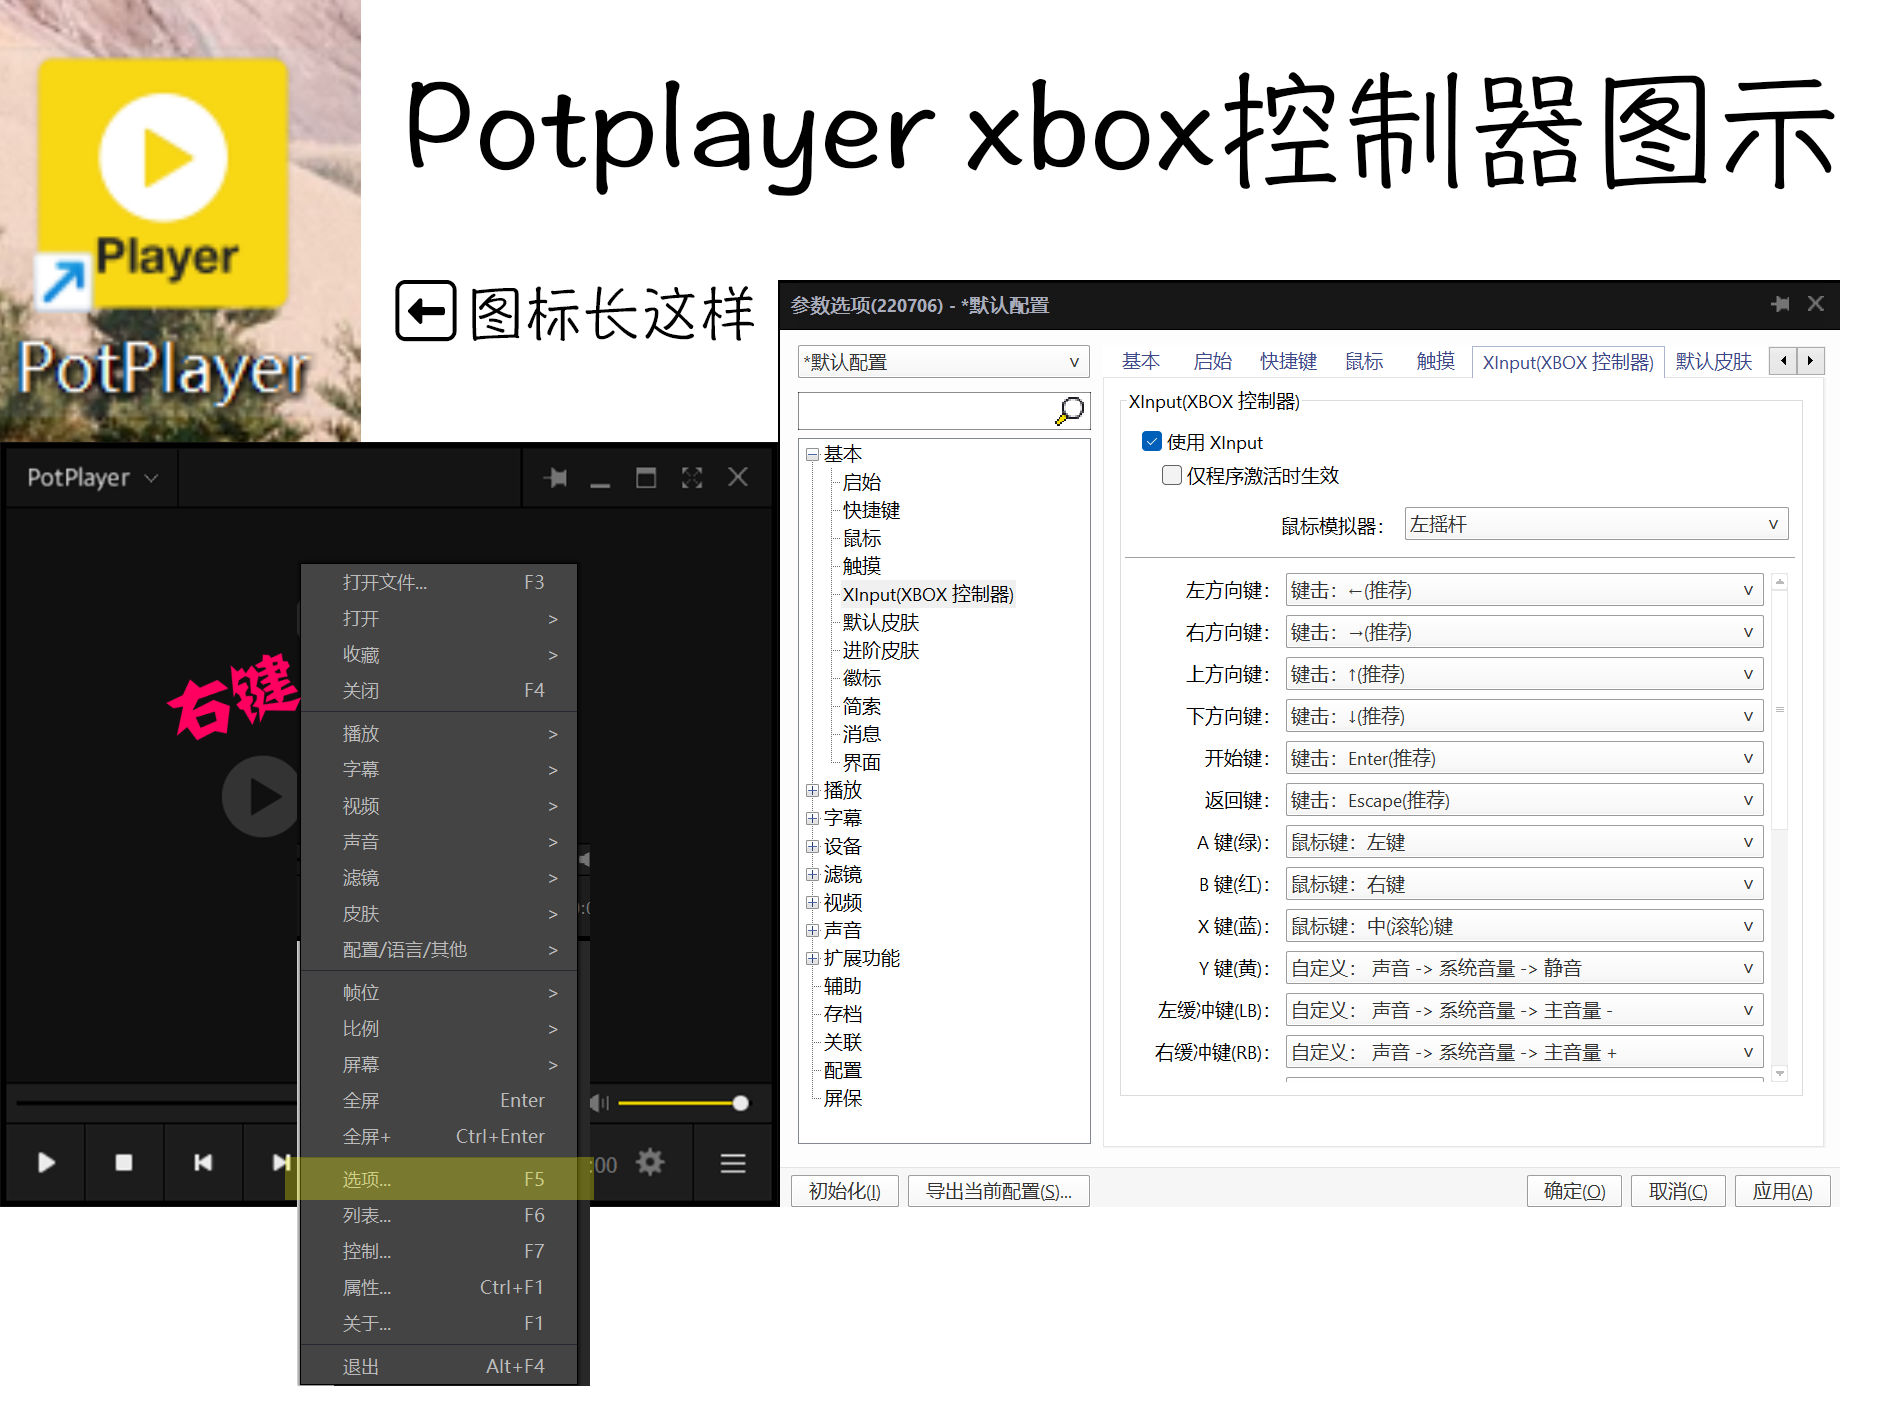The width and height of the screenshot is (1890, 1417).
Task: Click the large center play circle in the PotPlayer window
Action: [261, 797]
